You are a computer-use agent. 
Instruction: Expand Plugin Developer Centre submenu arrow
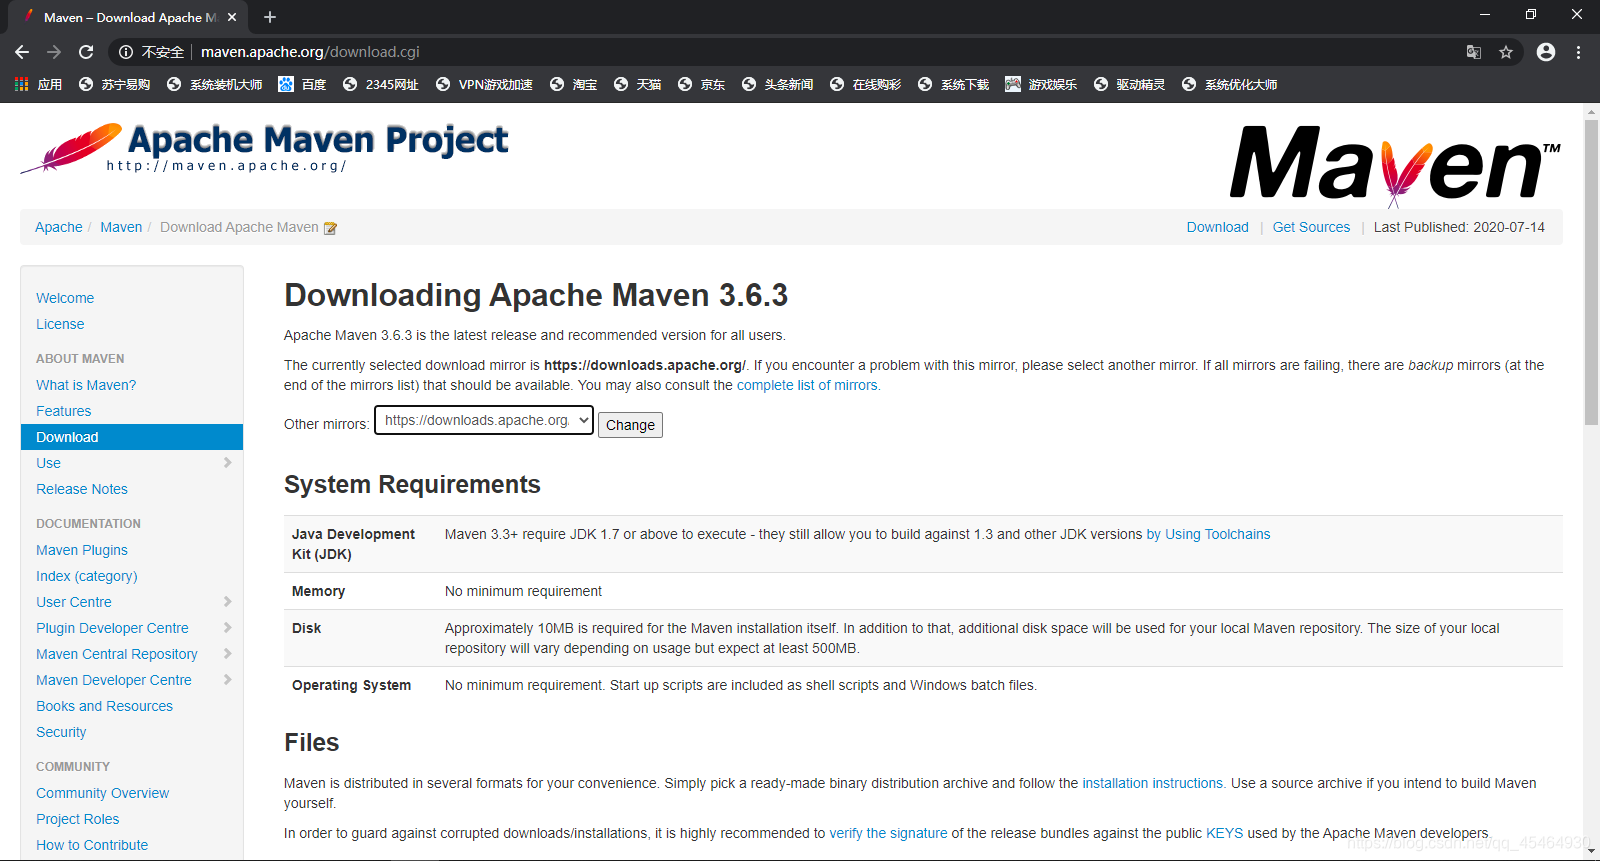coord(227,628)
